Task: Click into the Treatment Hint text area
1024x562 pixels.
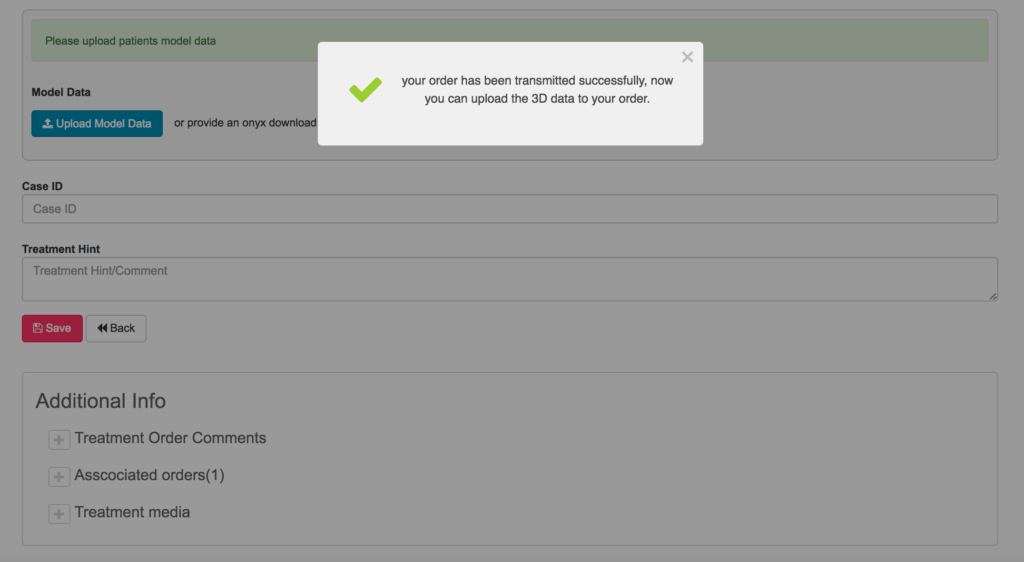Action: (x=509, y=279)
